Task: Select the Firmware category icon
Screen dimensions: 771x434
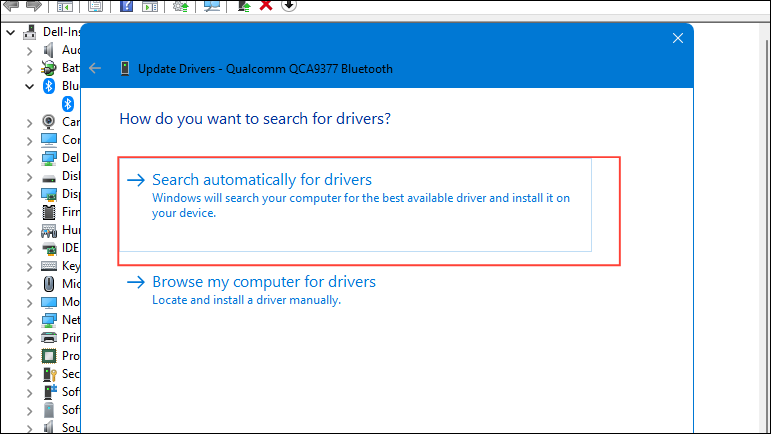Action: [49, 212]
